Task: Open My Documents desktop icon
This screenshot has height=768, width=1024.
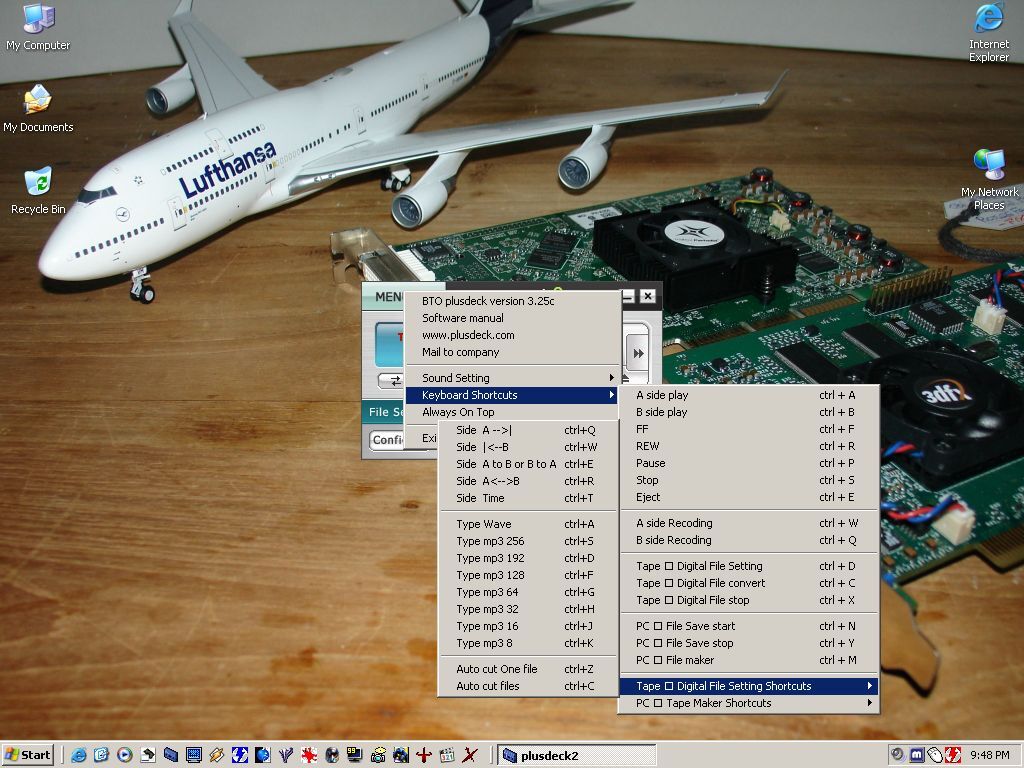Action: (x=38, y=108)
